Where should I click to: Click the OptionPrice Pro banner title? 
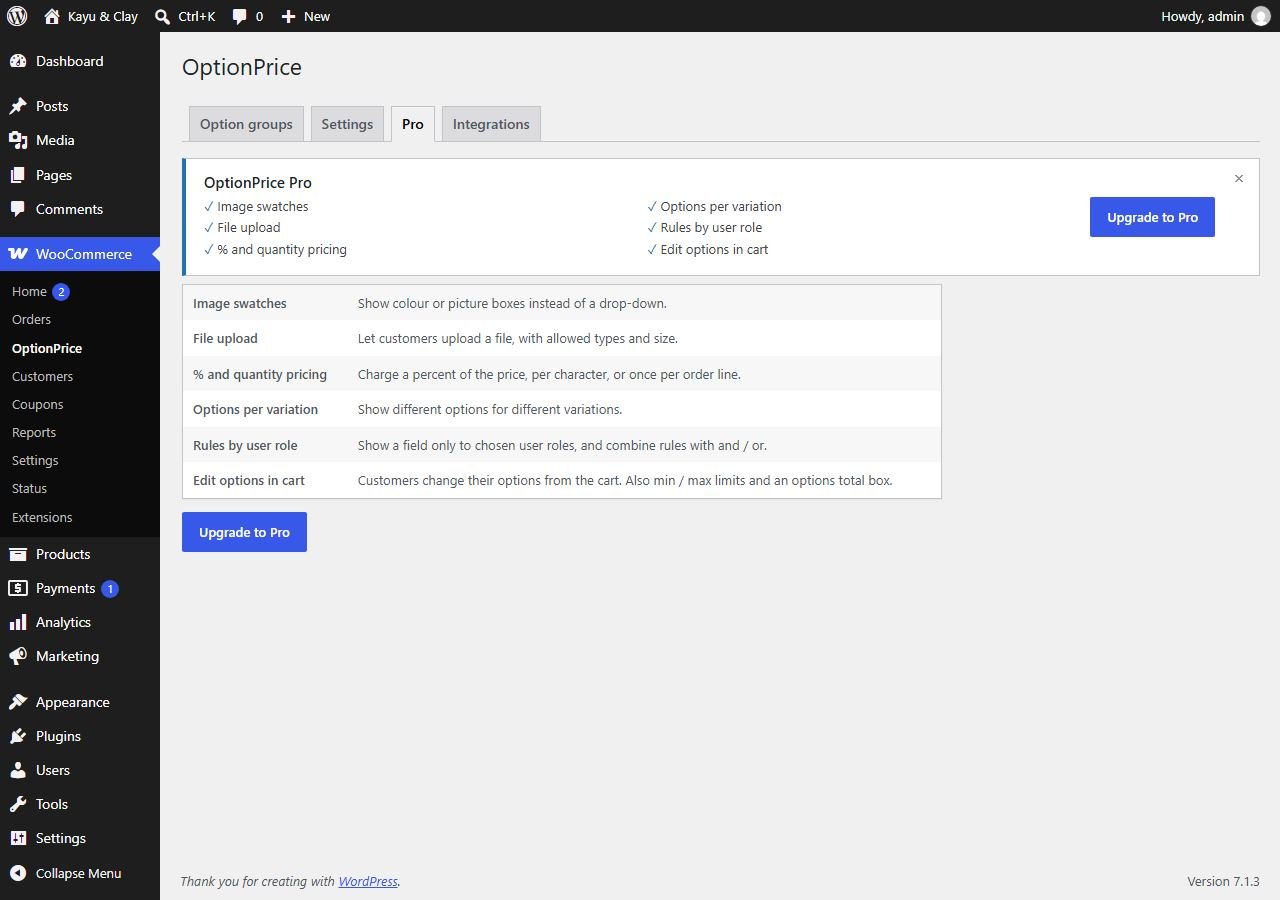(258, 182)
